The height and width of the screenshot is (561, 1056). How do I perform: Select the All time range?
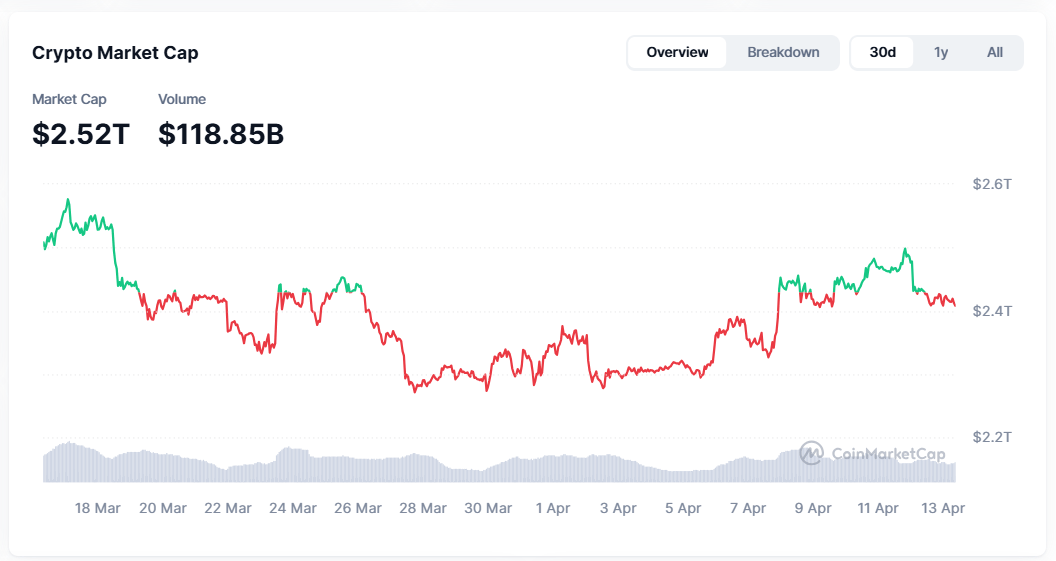(x=995, y=53)
